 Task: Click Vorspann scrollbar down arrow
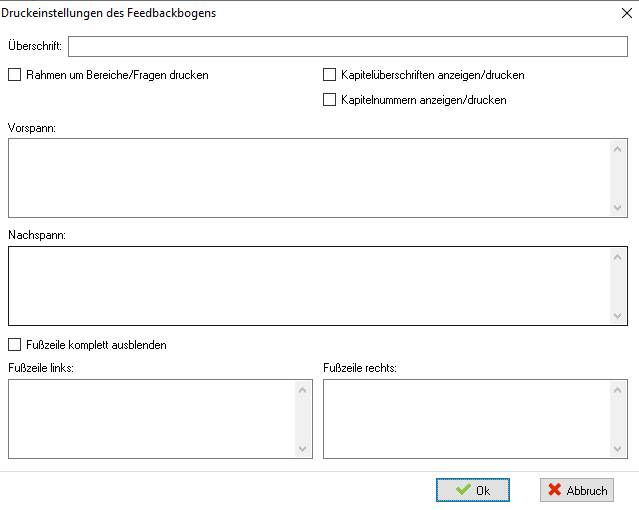pos(617,208)
